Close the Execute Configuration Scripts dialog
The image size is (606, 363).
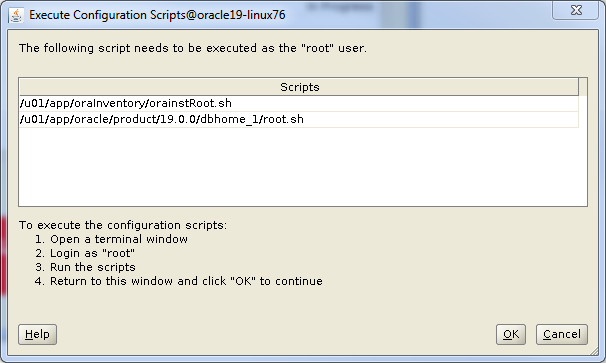pyautogui.click(x=575, y=10)
